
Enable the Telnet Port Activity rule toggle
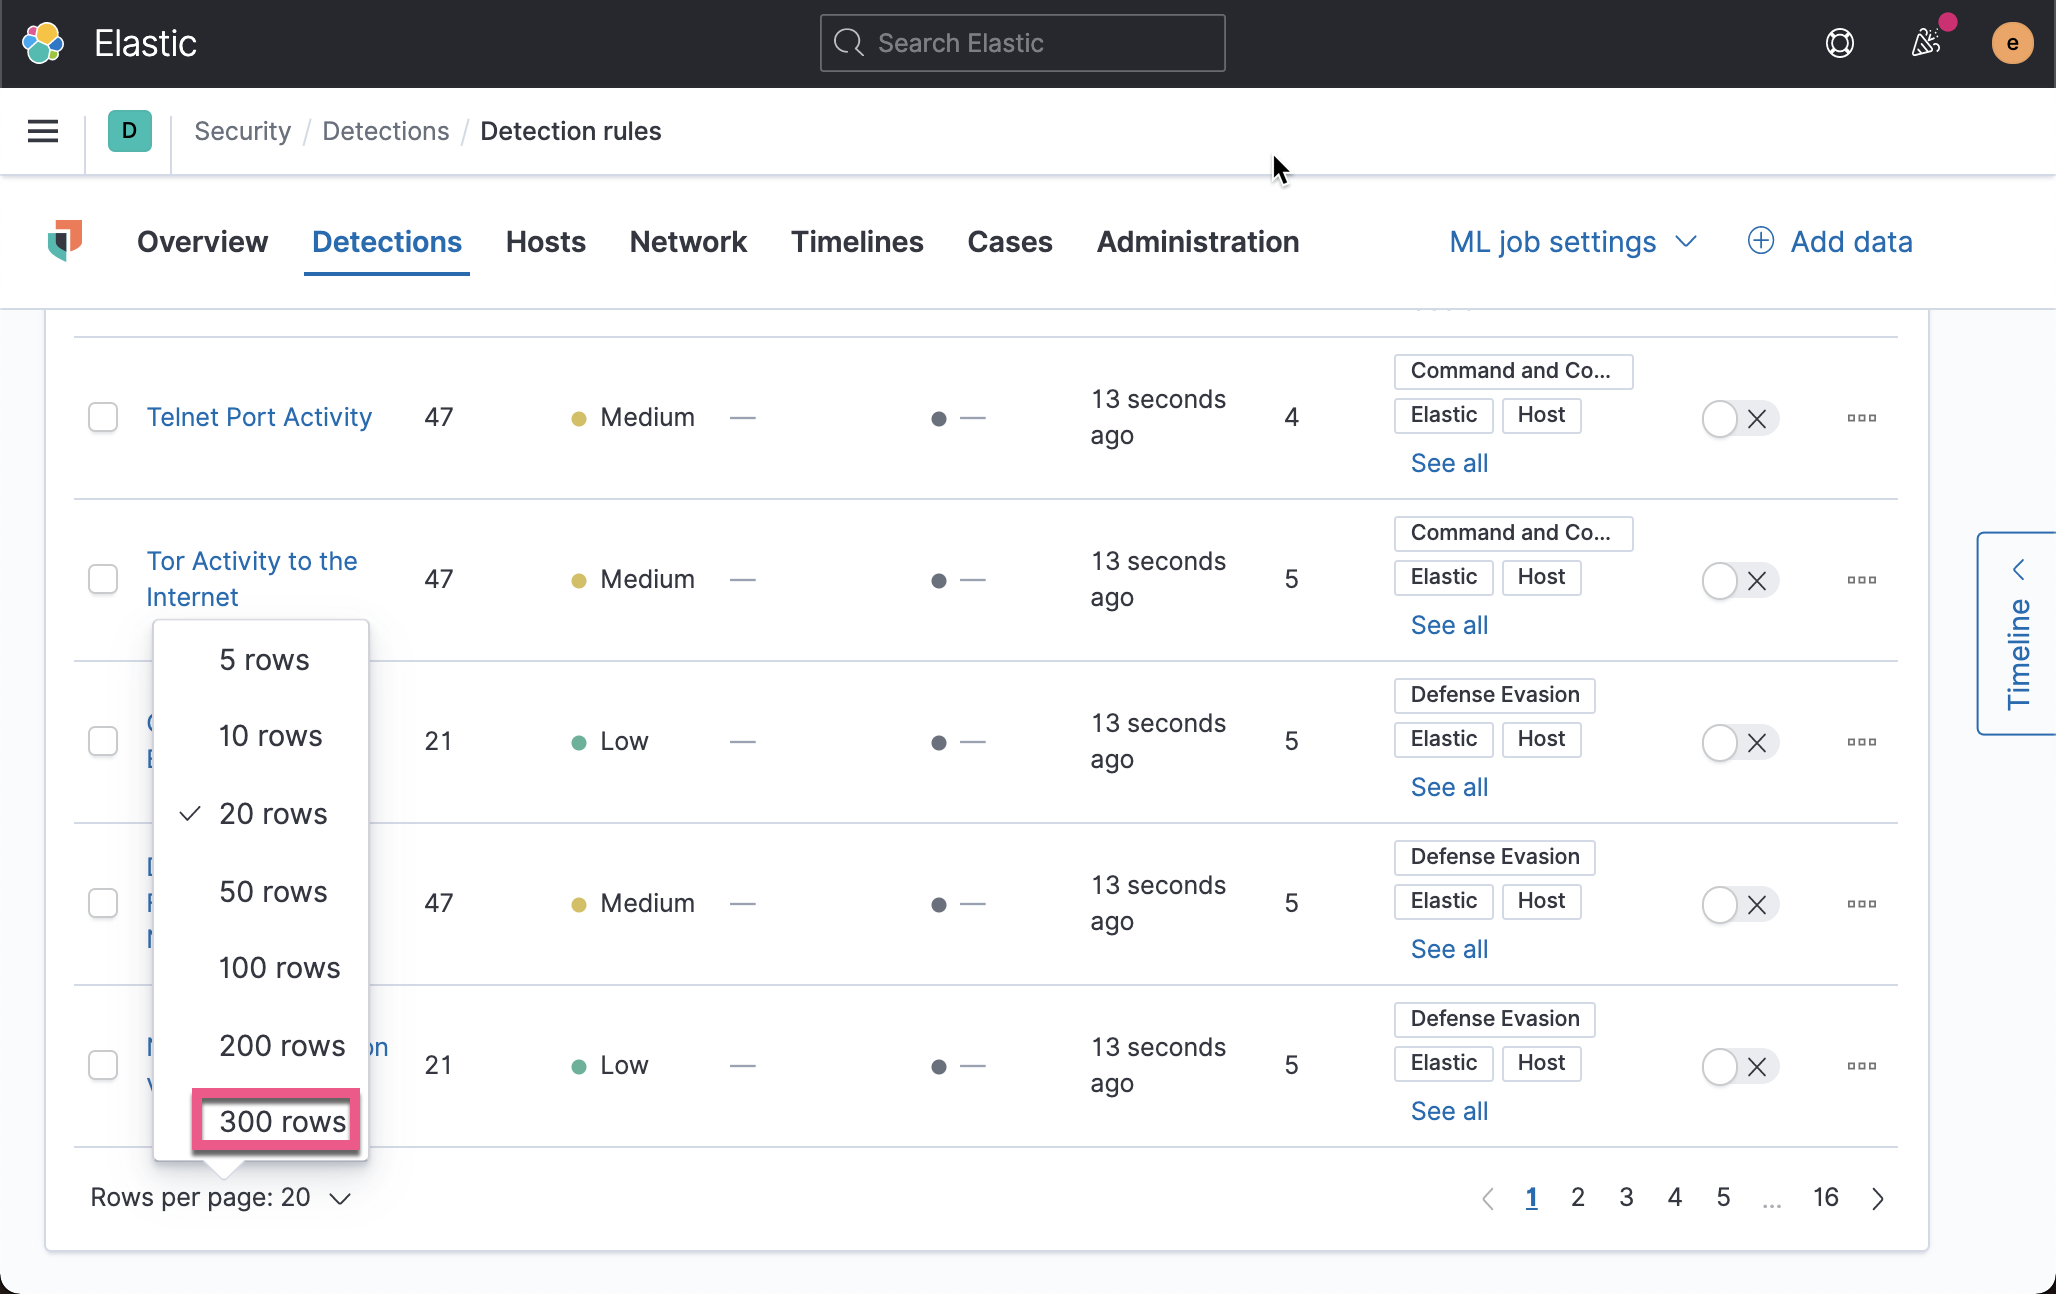point(1720,419)
